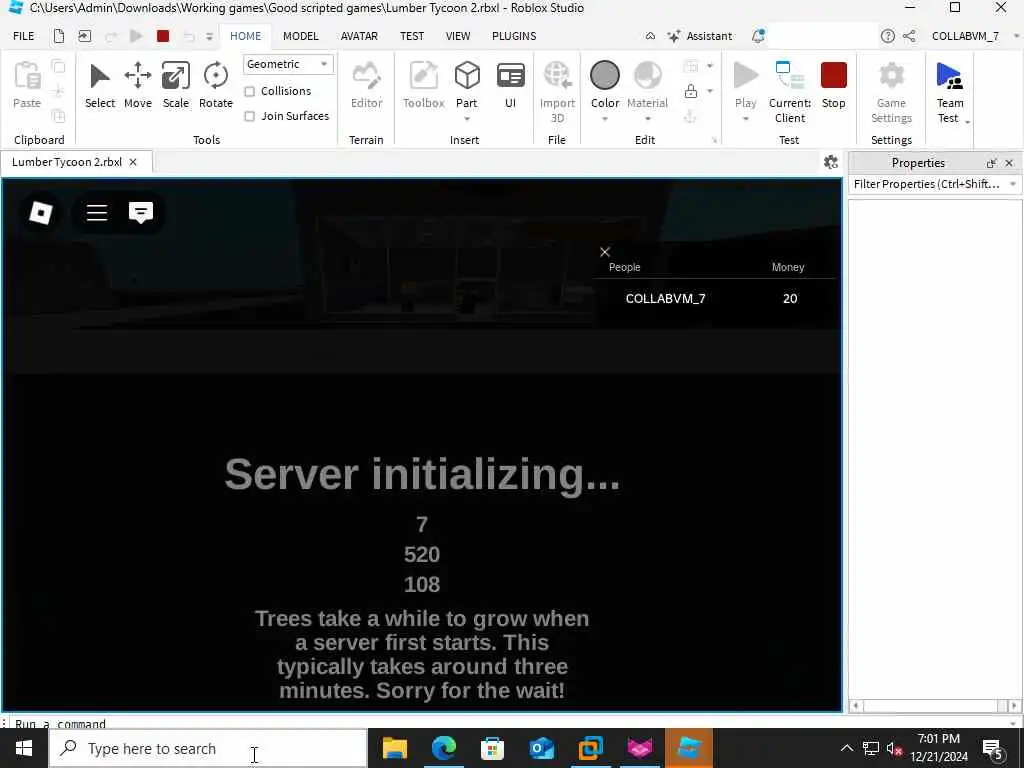Open the Roblox logo menu in viewport
This screenshot has height=768, width=1024.
coord(40,213)
